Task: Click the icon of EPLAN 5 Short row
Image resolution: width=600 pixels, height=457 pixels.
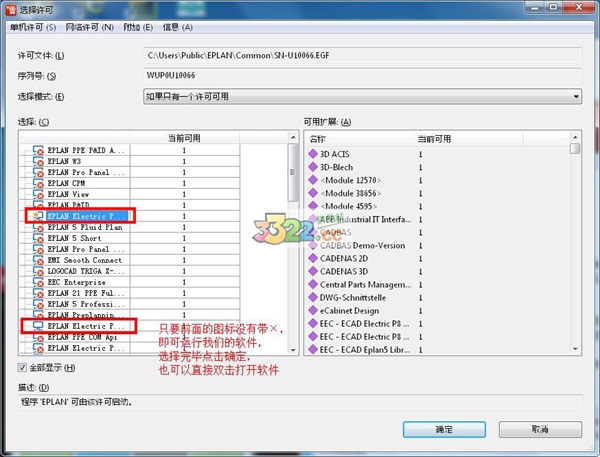Action: pyautogui.click(x=38, y=238)
